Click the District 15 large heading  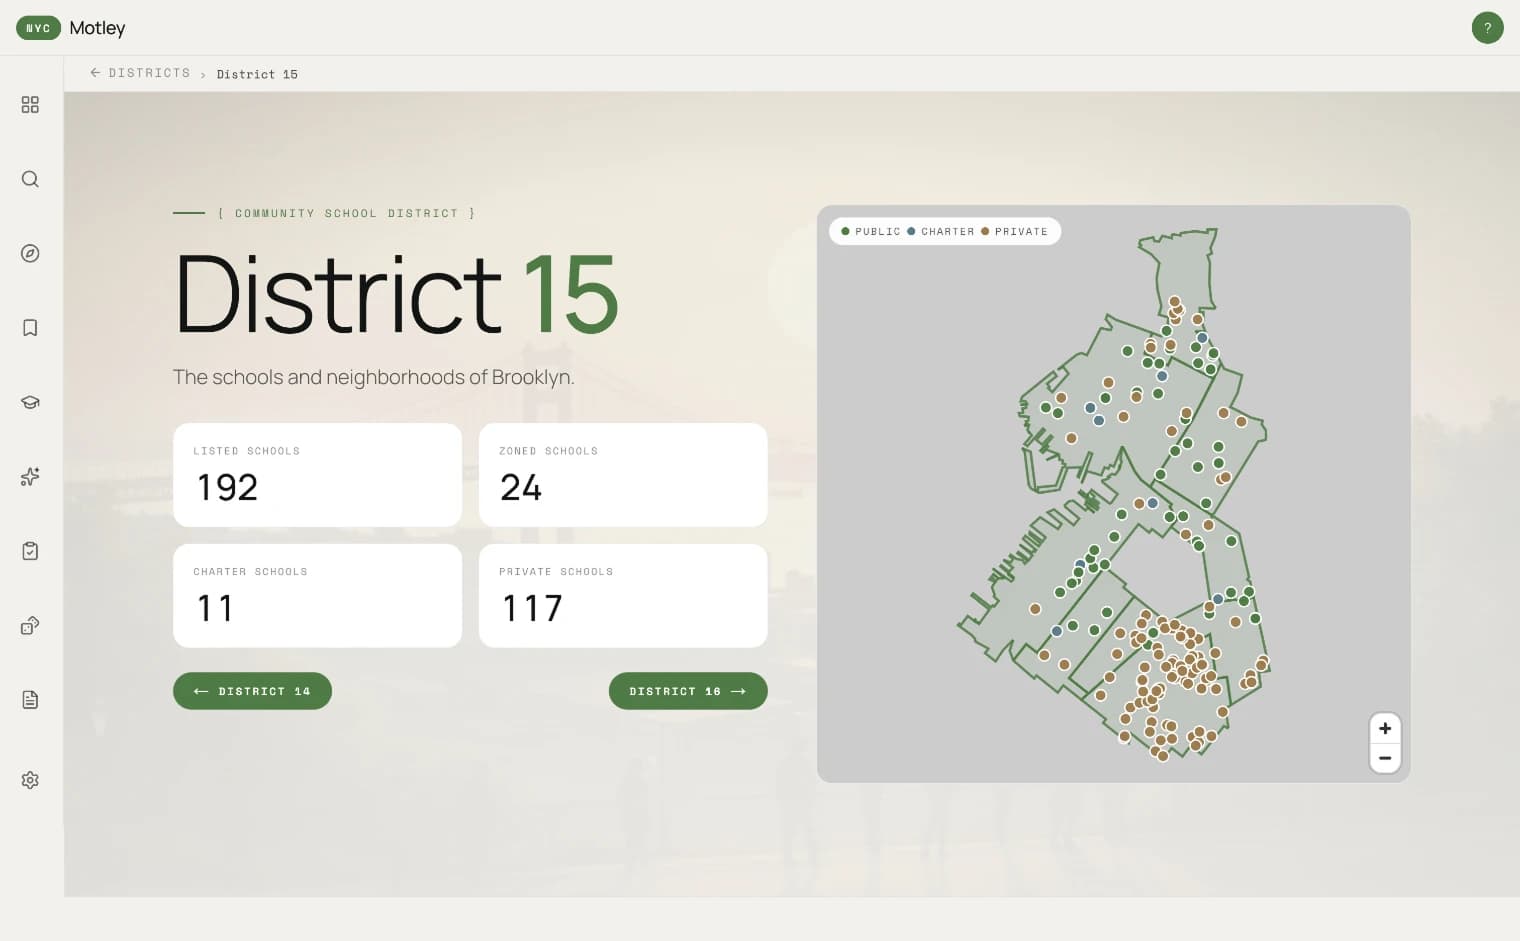[396, 294]
